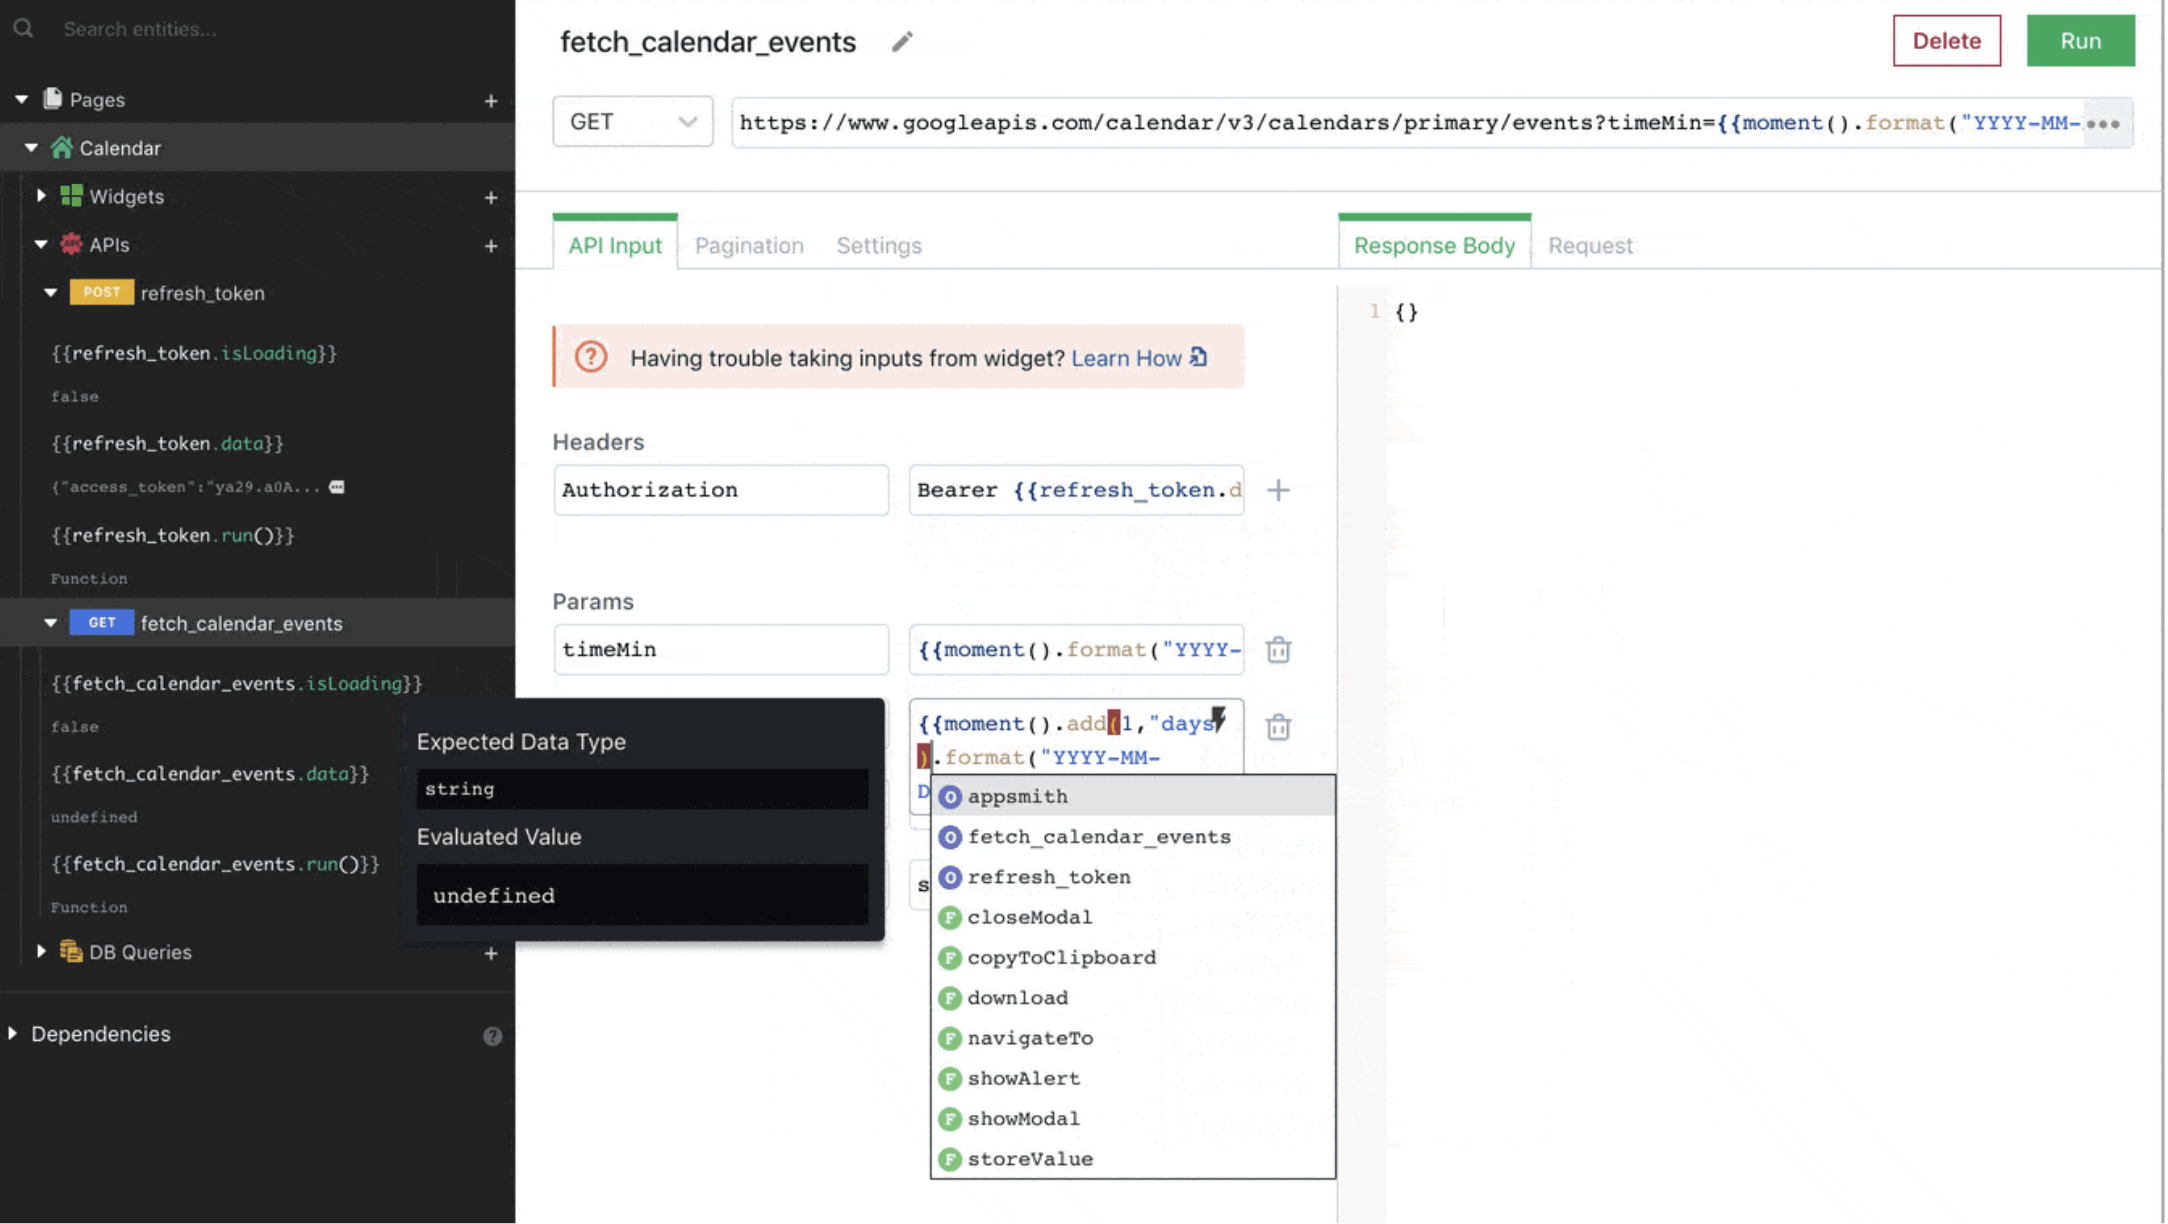Screen dimensions: 2168x1224
Task: Click the plus icon next to Pages
Action: (x=490, y=101)
